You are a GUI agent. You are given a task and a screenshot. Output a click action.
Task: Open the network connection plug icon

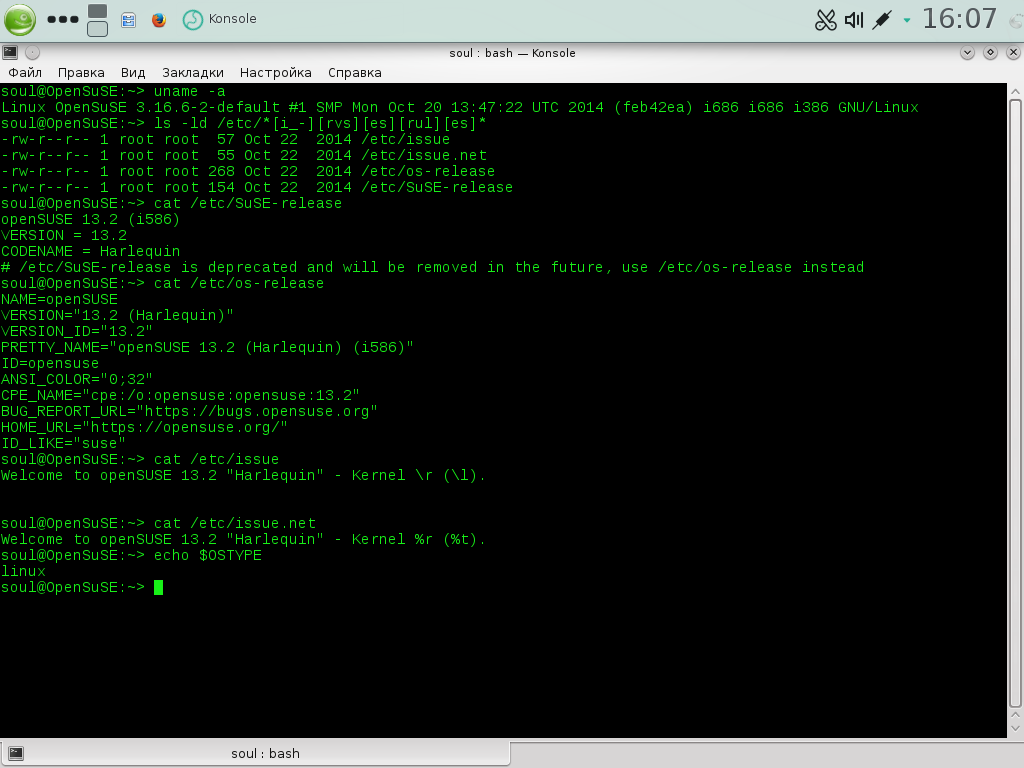pyautogui.click(x=881, y=20)
